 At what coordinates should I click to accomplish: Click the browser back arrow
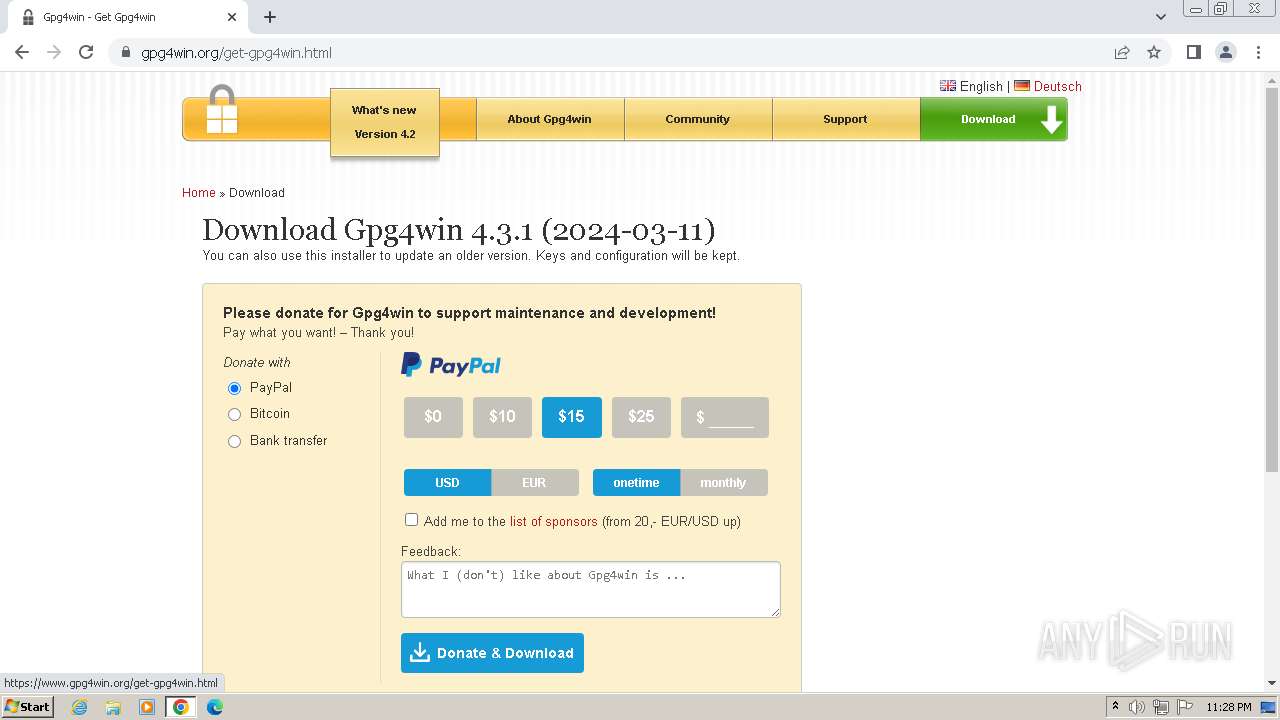tap(22, 53)
